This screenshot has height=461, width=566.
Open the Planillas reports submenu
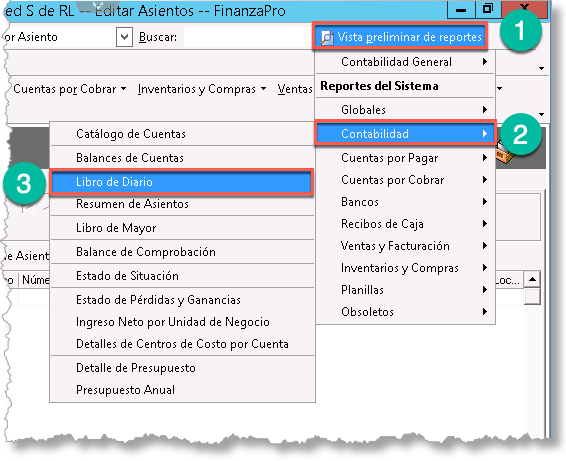coord(405,290)
